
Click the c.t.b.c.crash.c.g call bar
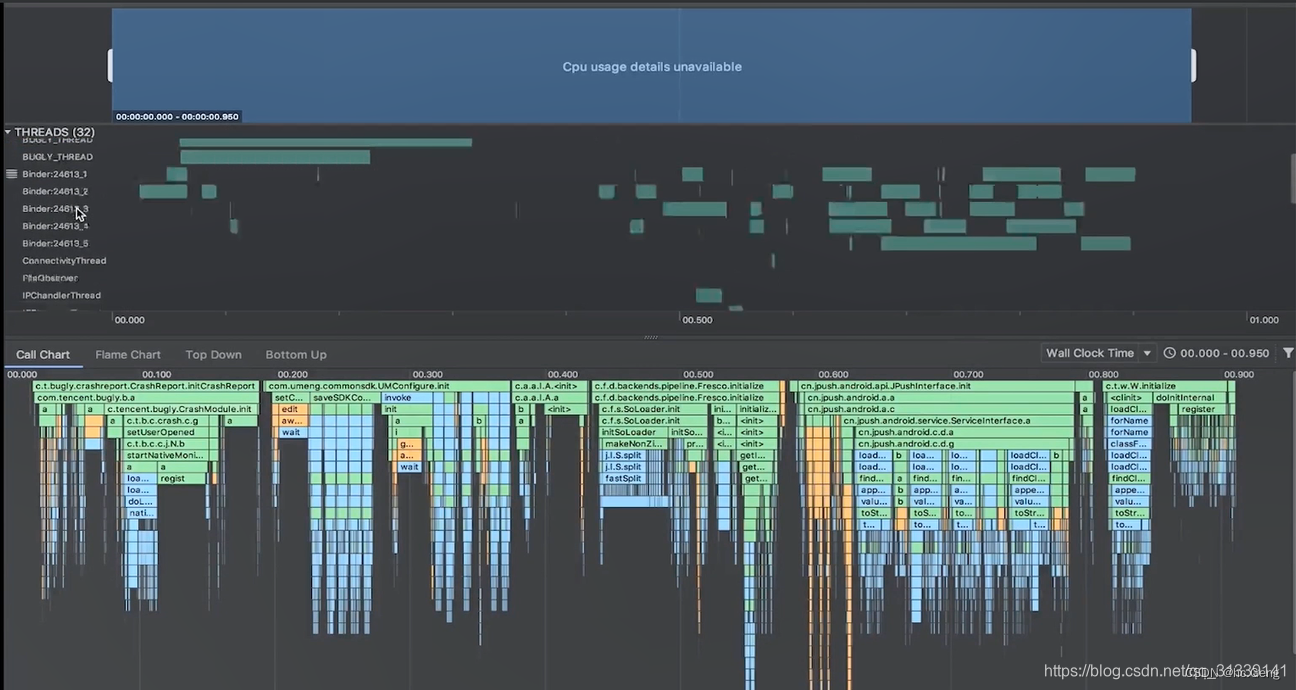[x=167, y=421]
